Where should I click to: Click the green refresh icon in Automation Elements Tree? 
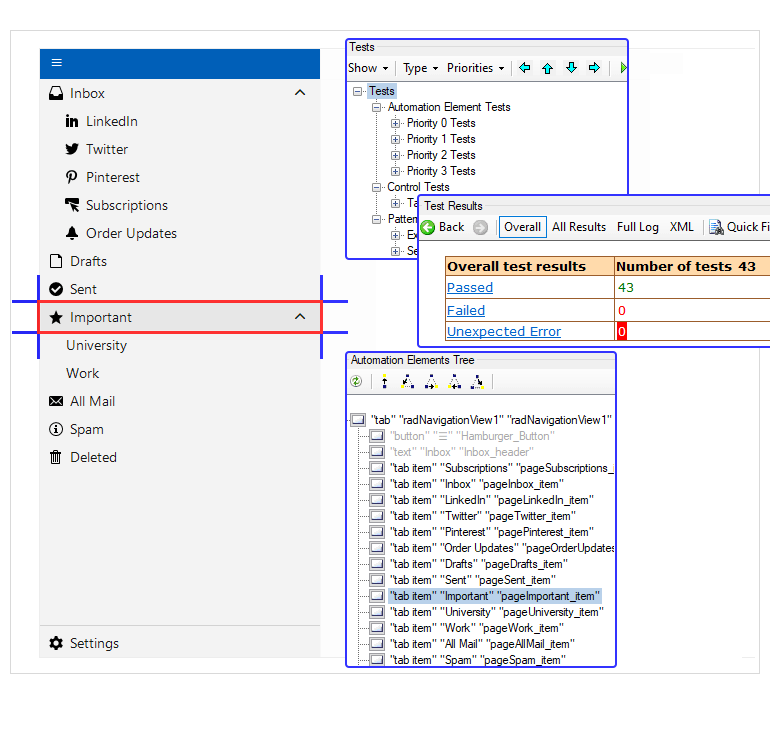356,381
